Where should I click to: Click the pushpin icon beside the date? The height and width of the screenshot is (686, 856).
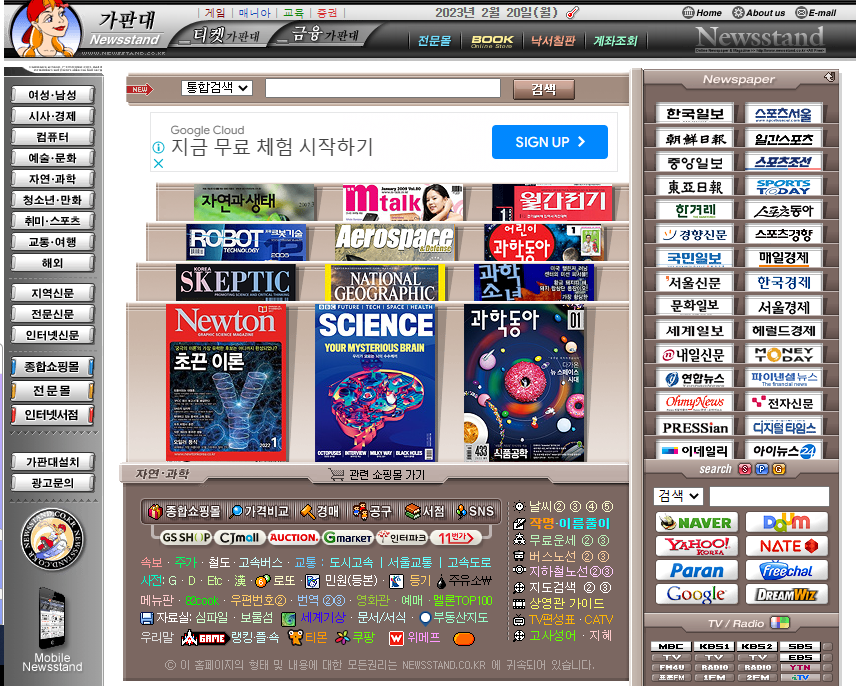click(572, 12)
